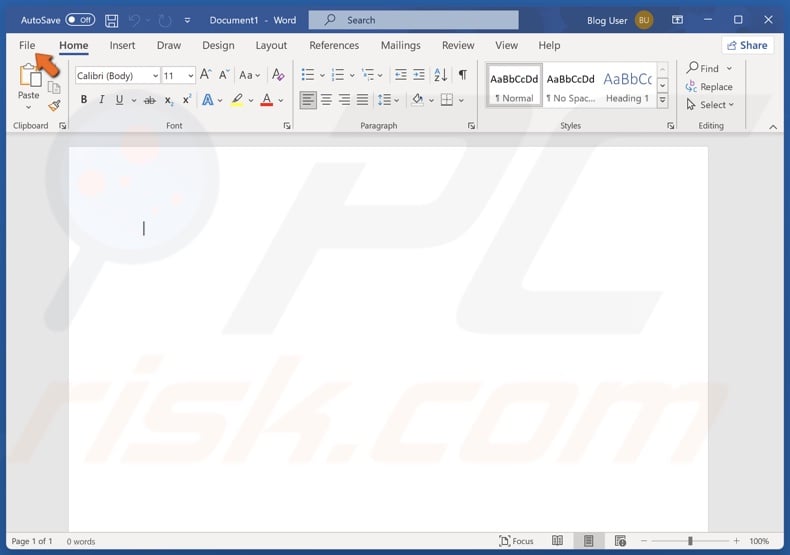This screenshot has width=790, height=555.
Task: Justify the paragraph text
Action: coord(362,100)
